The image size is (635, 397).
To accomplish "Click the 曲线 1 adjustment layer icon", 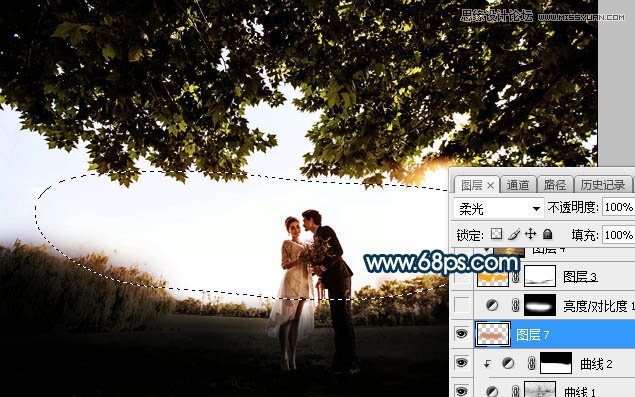I will [492, 391].
